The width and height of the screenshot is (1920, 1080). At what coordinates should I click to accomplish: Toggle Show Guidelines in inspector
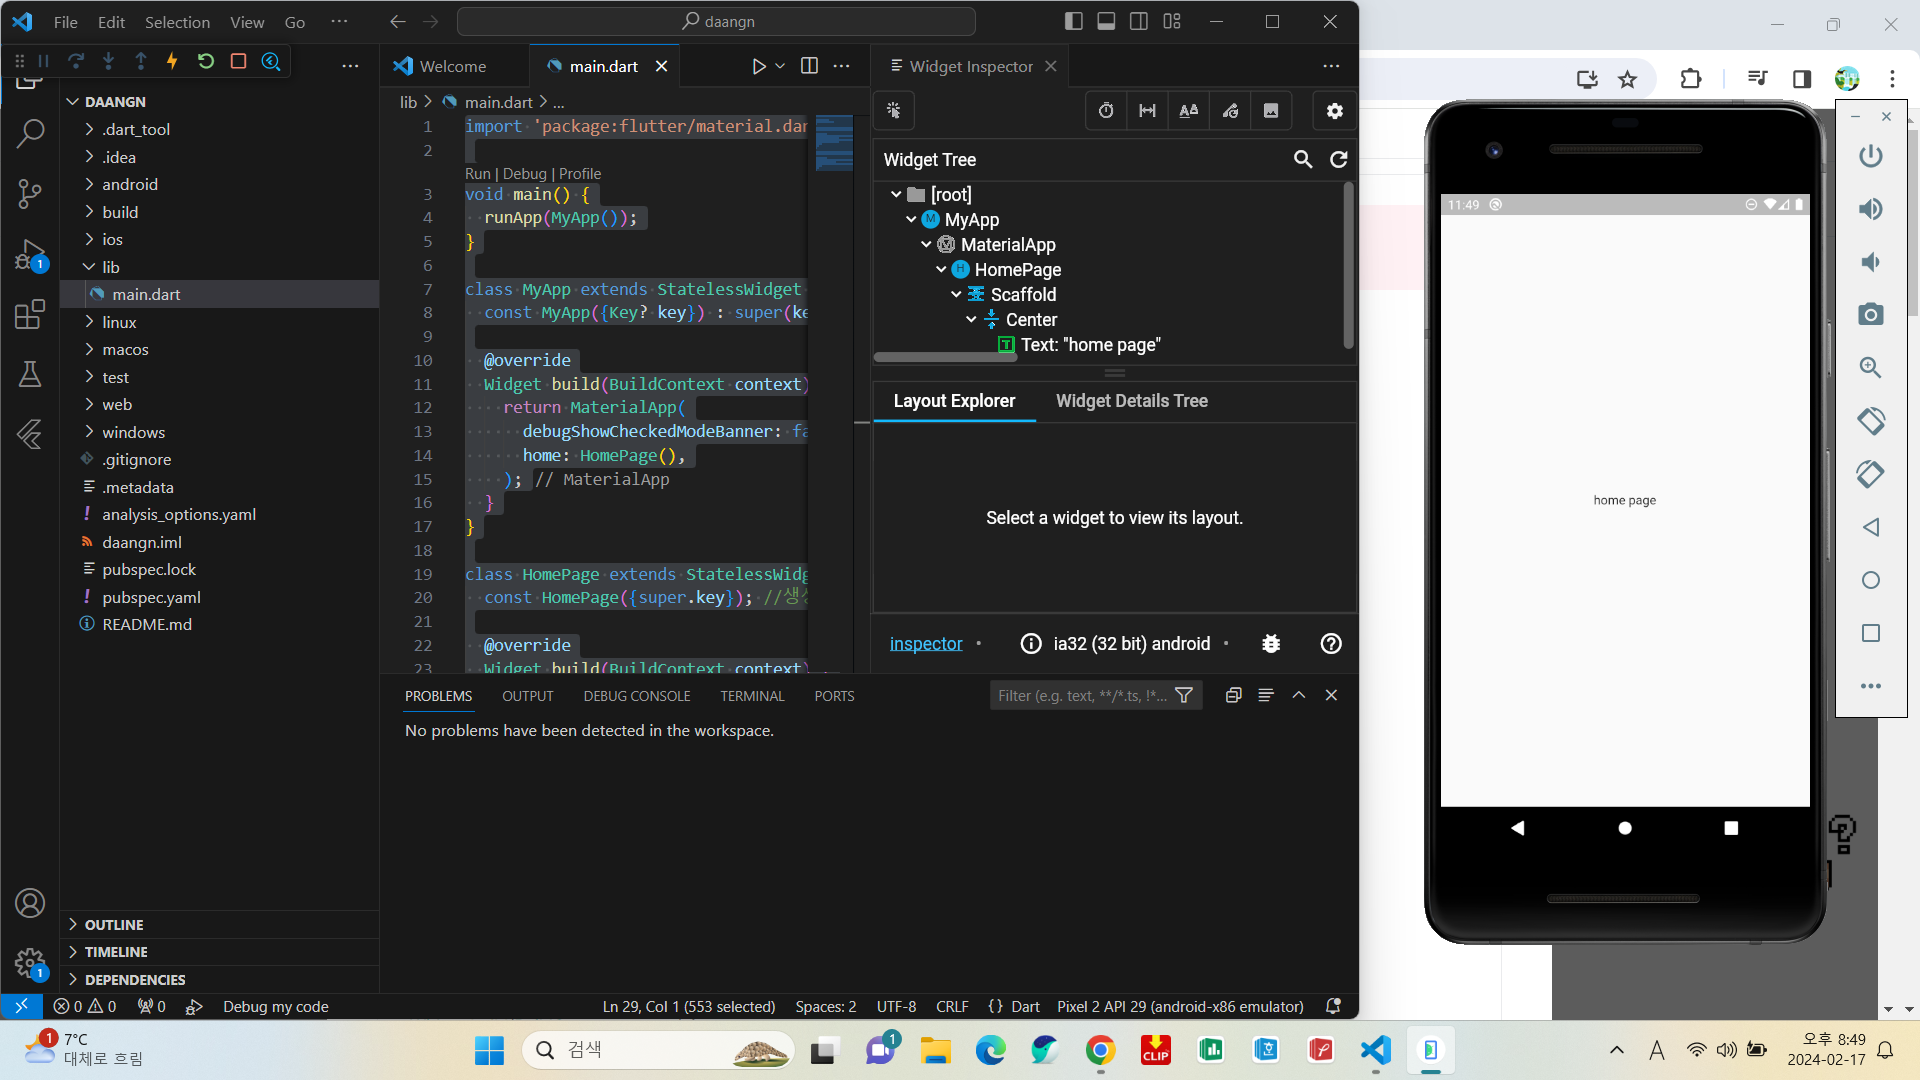[x=1147, y=111]
